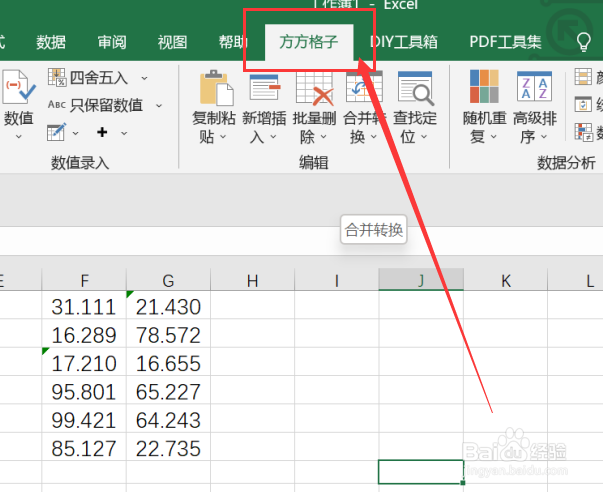Select the cell containing 95.801
Screen dimensions: 603x492
[84, 391]
